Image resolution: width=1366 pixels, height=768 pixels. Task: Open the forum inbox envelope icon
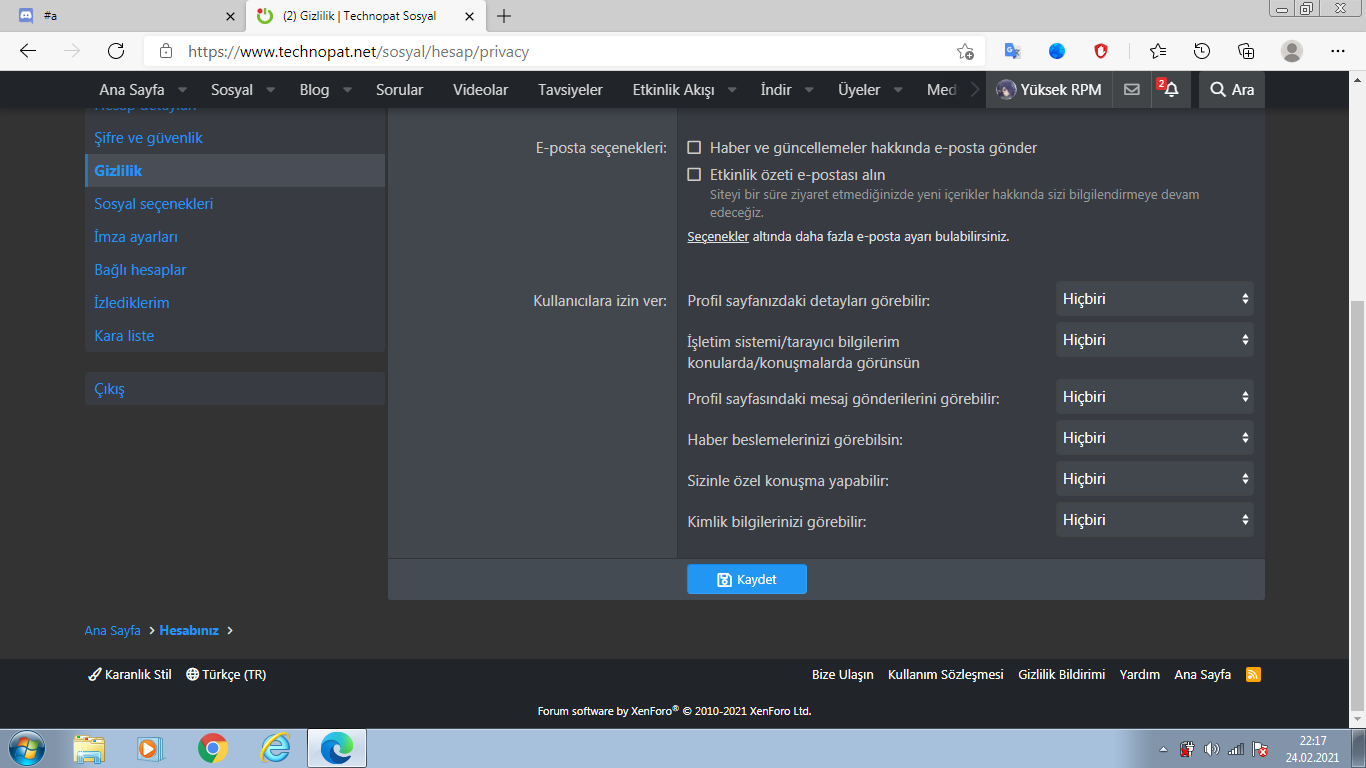1132,89
